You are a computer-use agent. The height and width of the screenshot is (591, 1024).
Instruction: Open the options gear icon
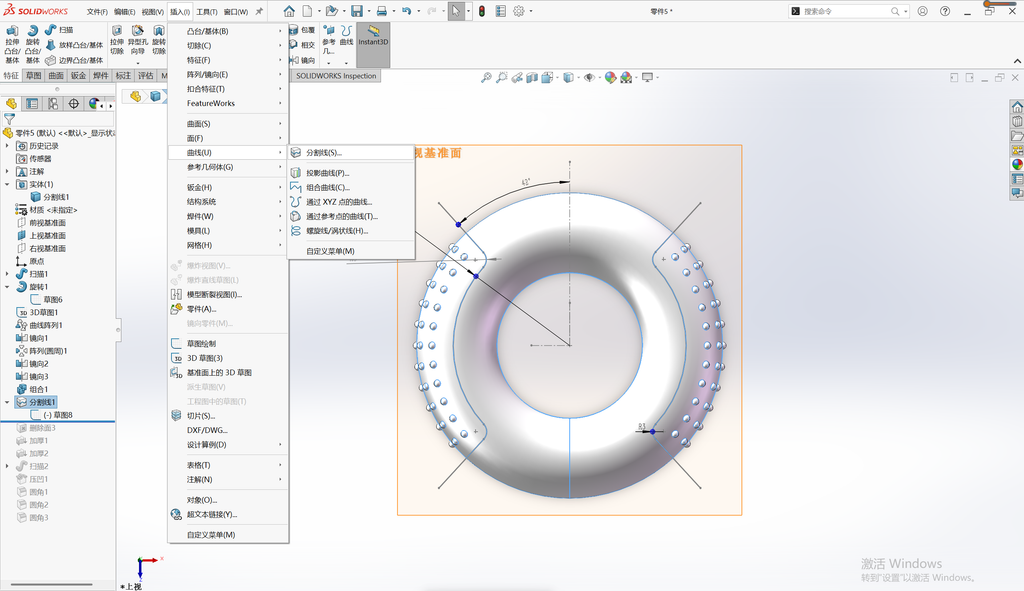click(519, 11)
